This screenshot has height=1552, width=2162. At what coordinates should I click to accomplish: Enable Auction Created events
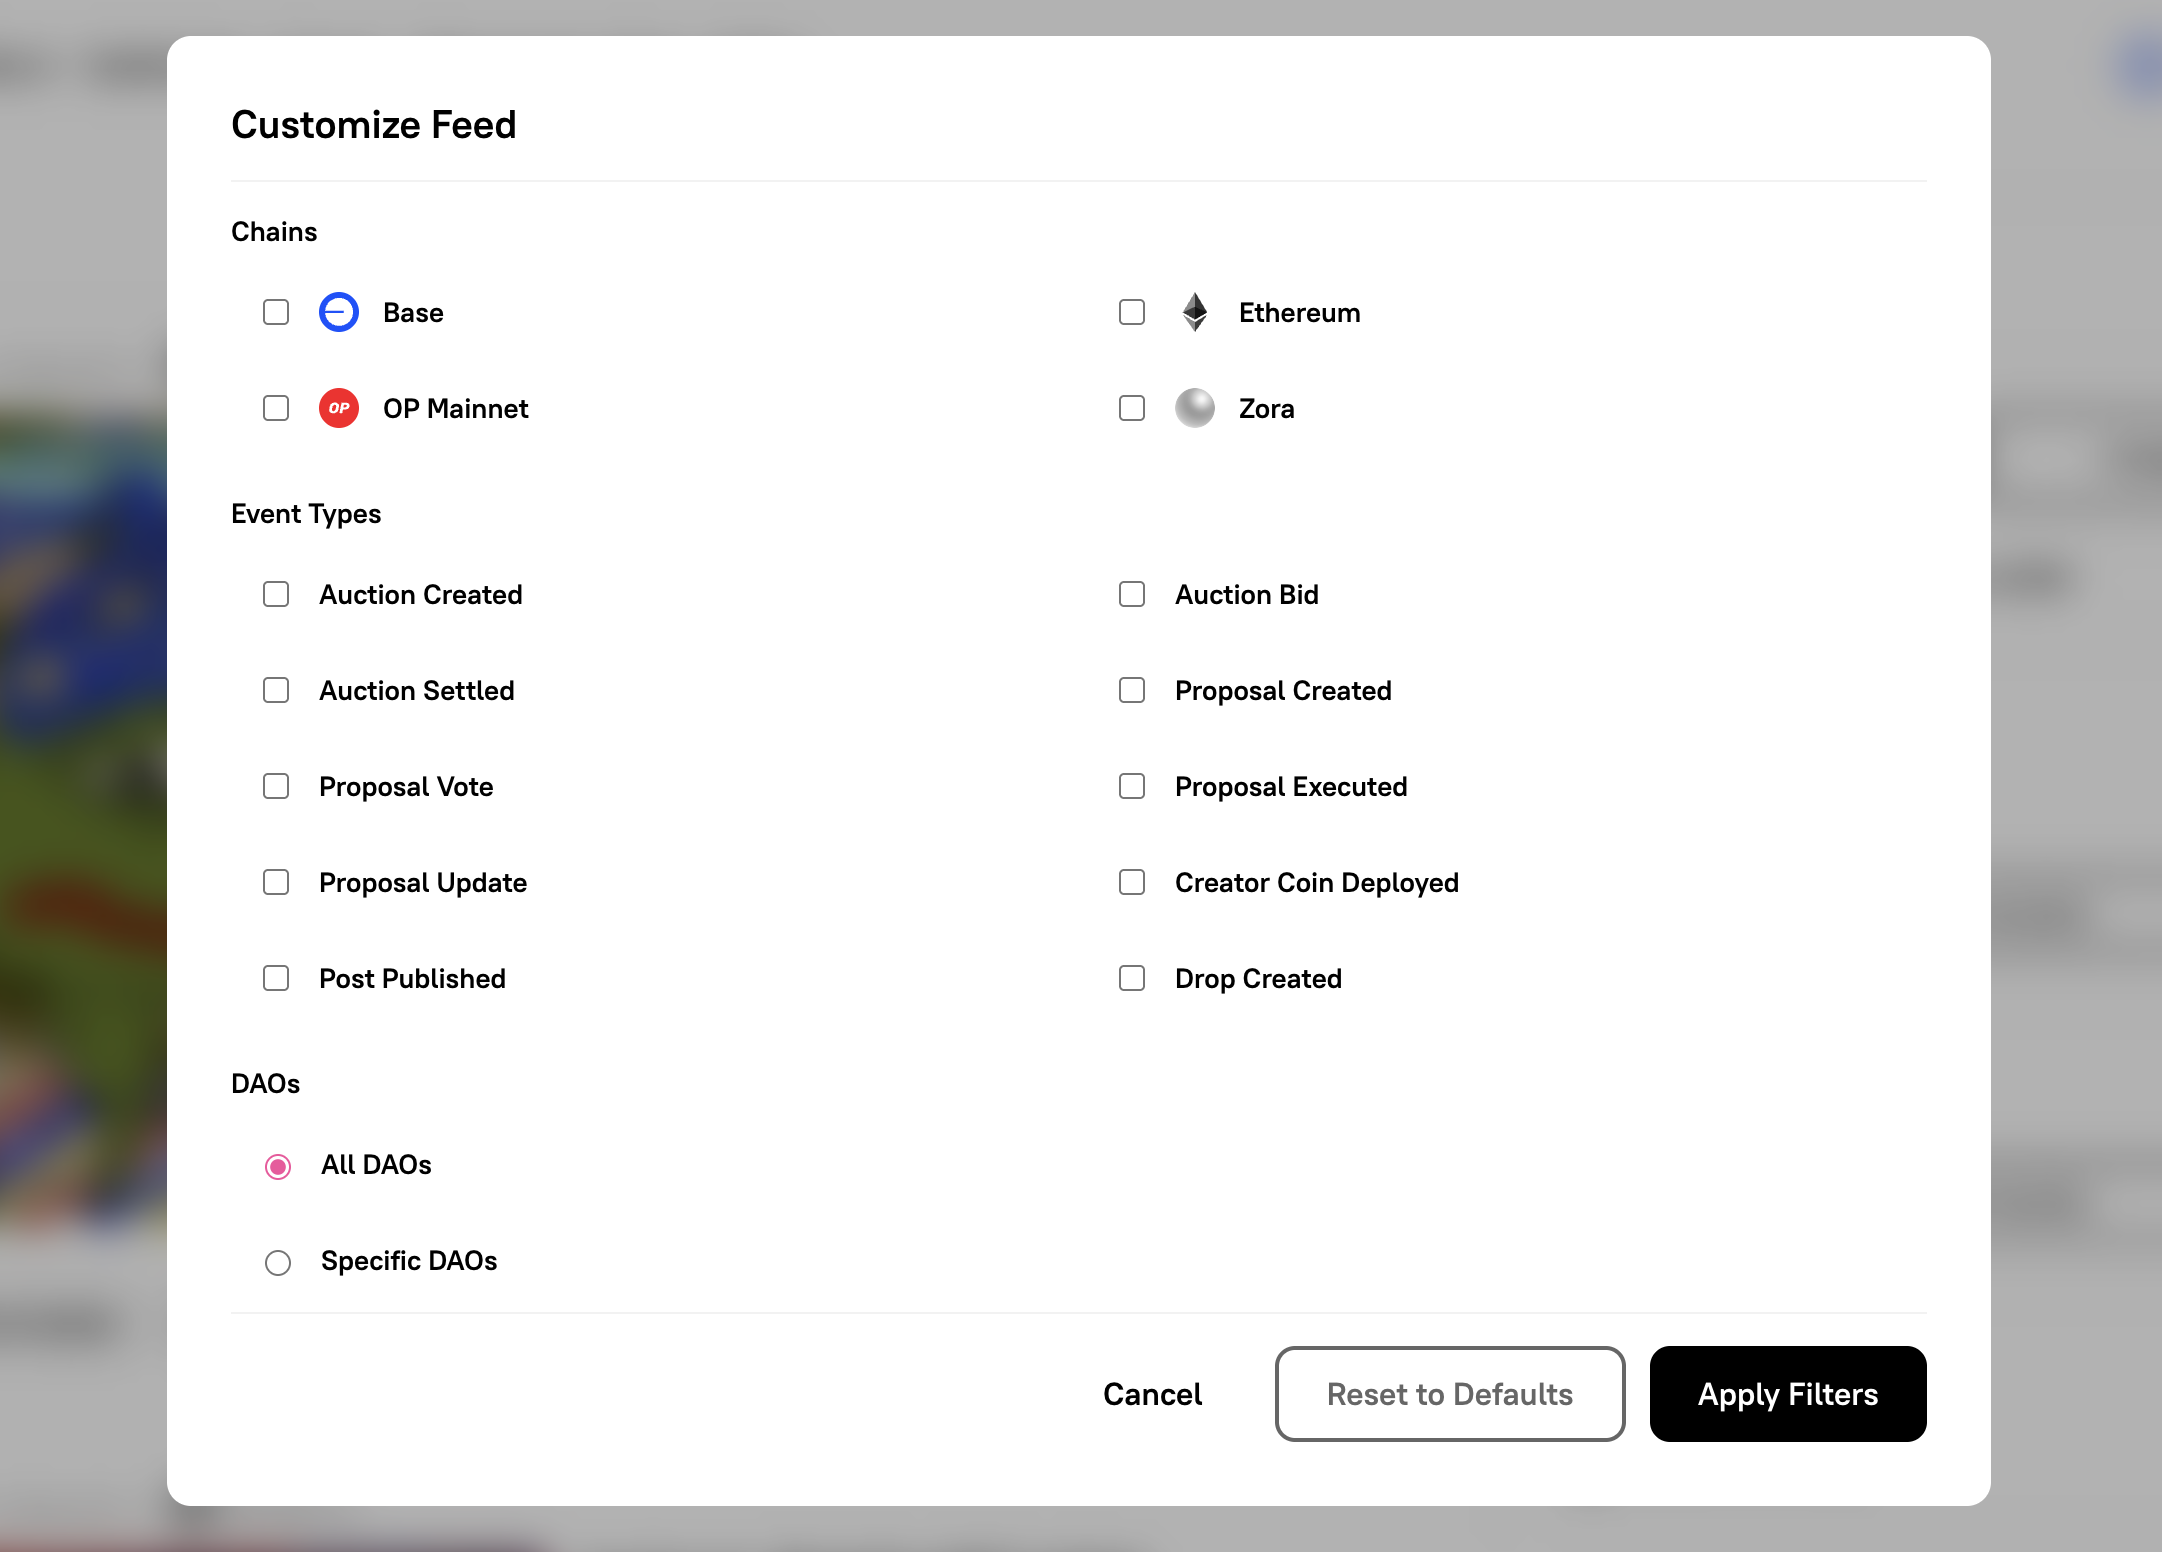tap(276, 594)
